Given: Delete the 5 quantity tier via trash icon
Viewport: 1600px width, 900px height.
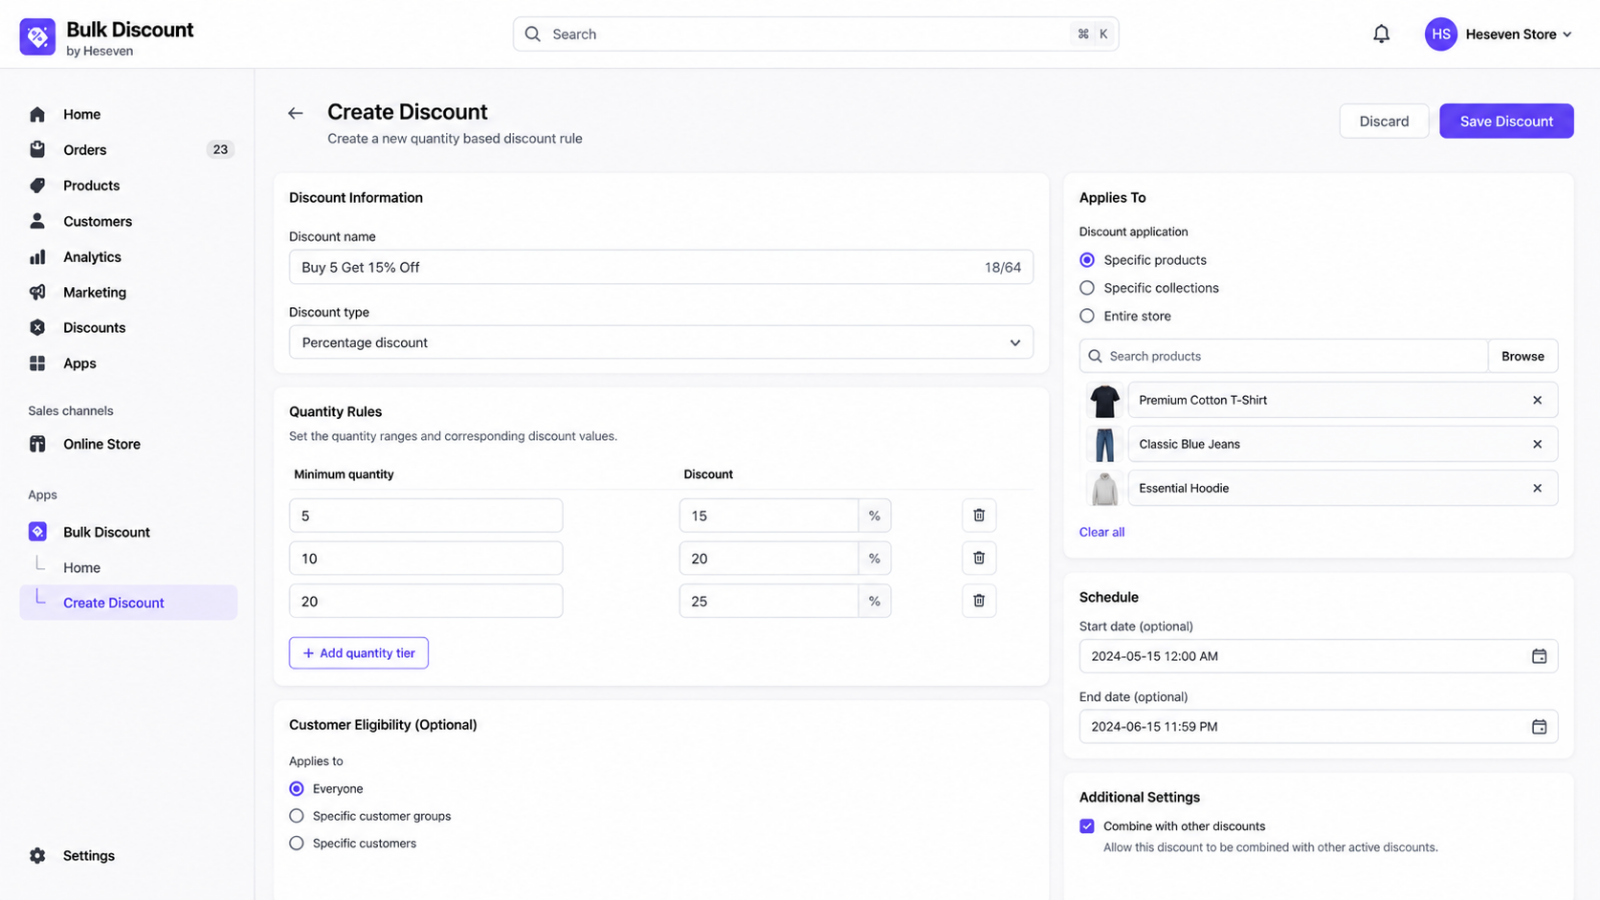Looking at the screenshot, I should [x=979, y=515].
